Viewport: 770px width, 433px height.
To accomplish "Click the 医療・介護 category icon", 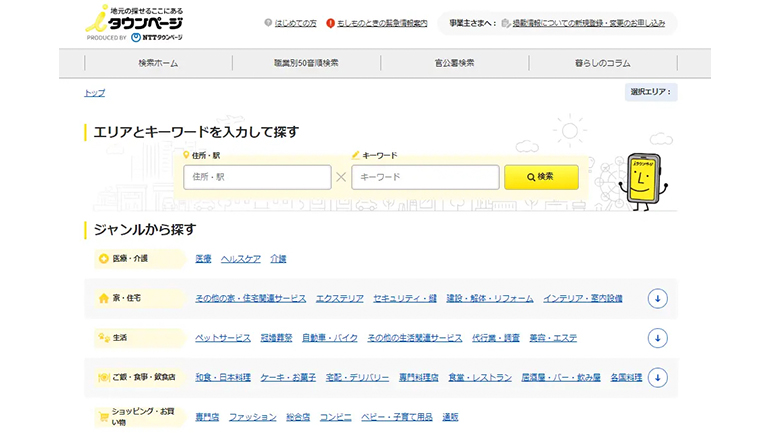I will 103,259.
